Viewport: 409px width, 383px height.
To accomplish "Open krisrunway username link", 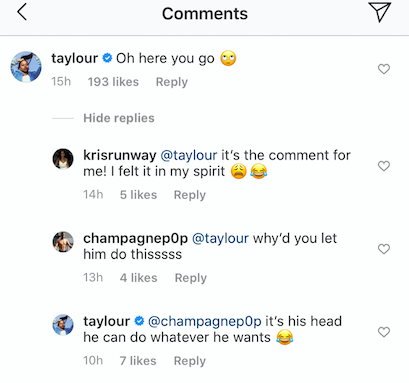I will pyautogui.click(x=120, y=155).
